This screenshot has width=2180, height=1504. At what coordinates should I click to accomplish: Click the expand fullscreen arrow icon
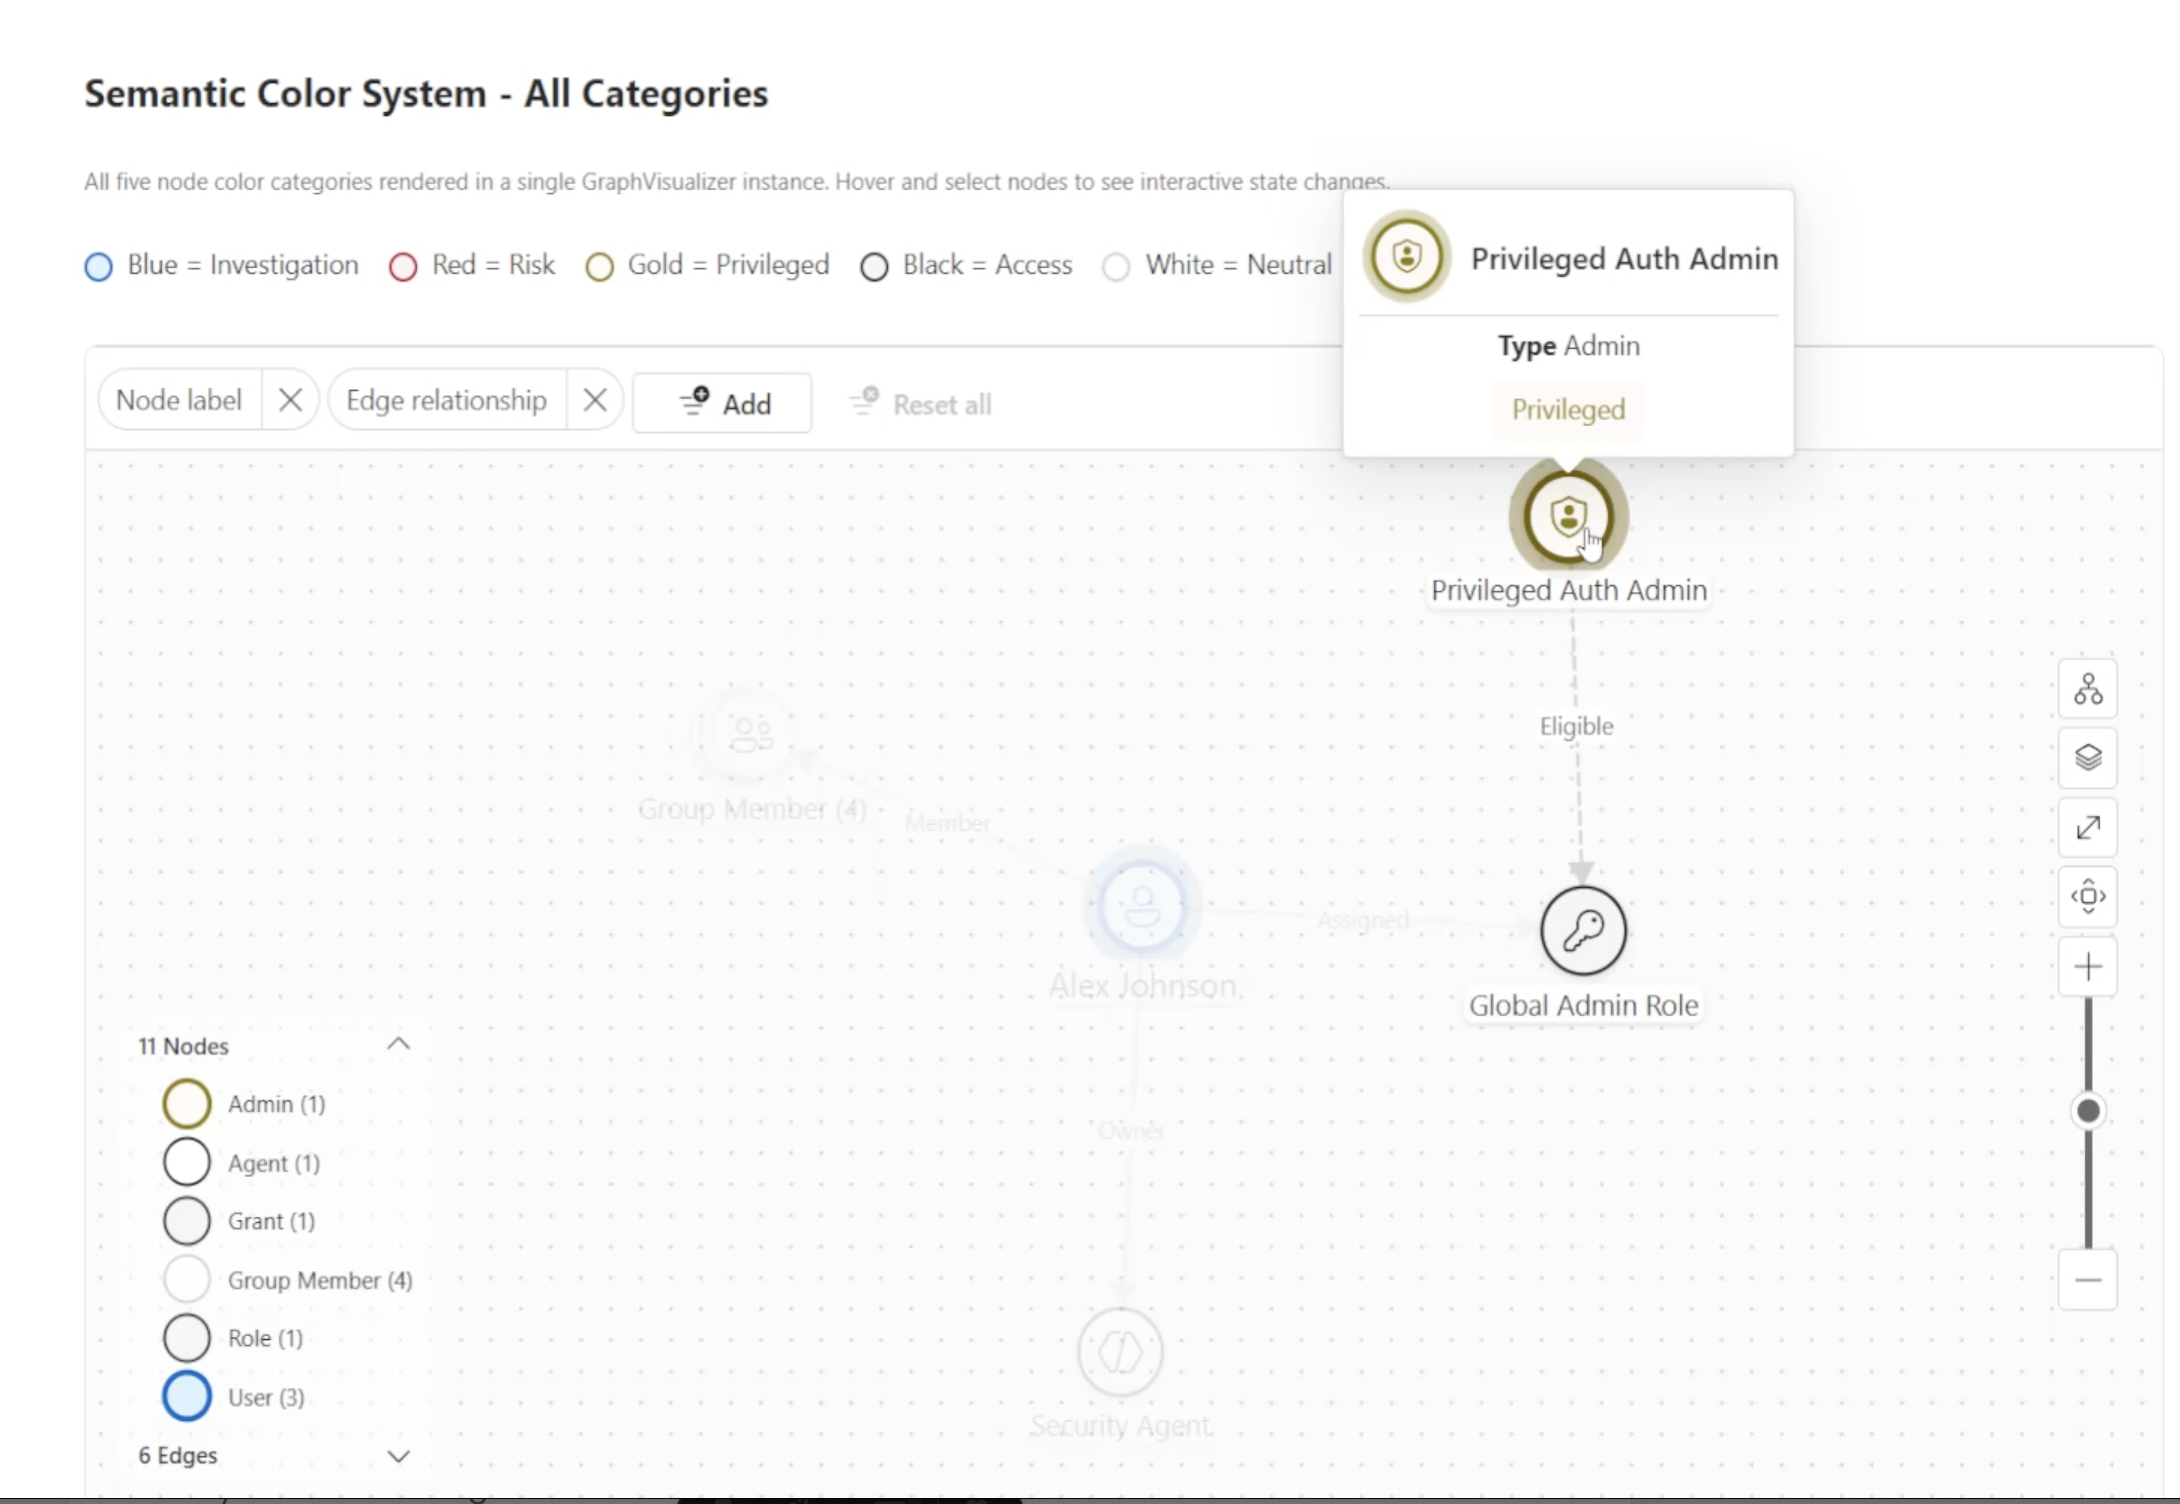[2088, 828]
